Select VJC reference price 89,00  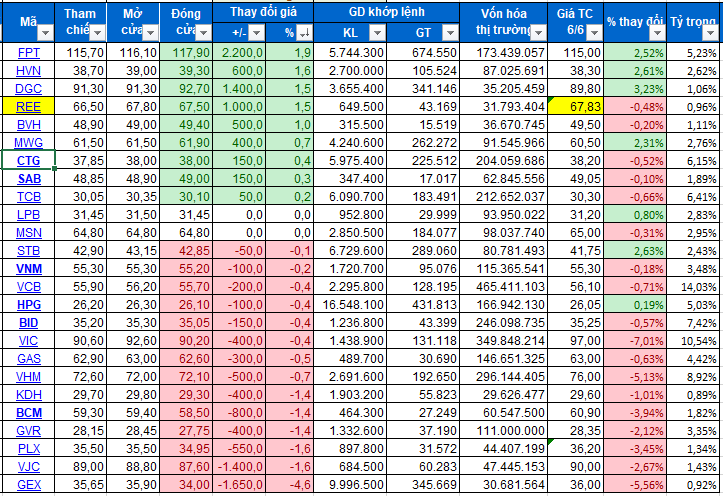point(80,466)
